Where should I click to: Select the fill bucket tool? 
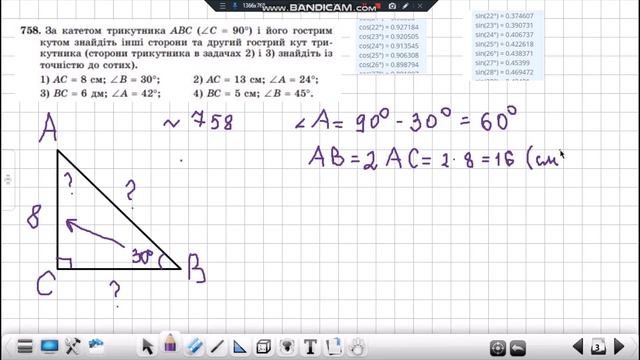point(287,347)
